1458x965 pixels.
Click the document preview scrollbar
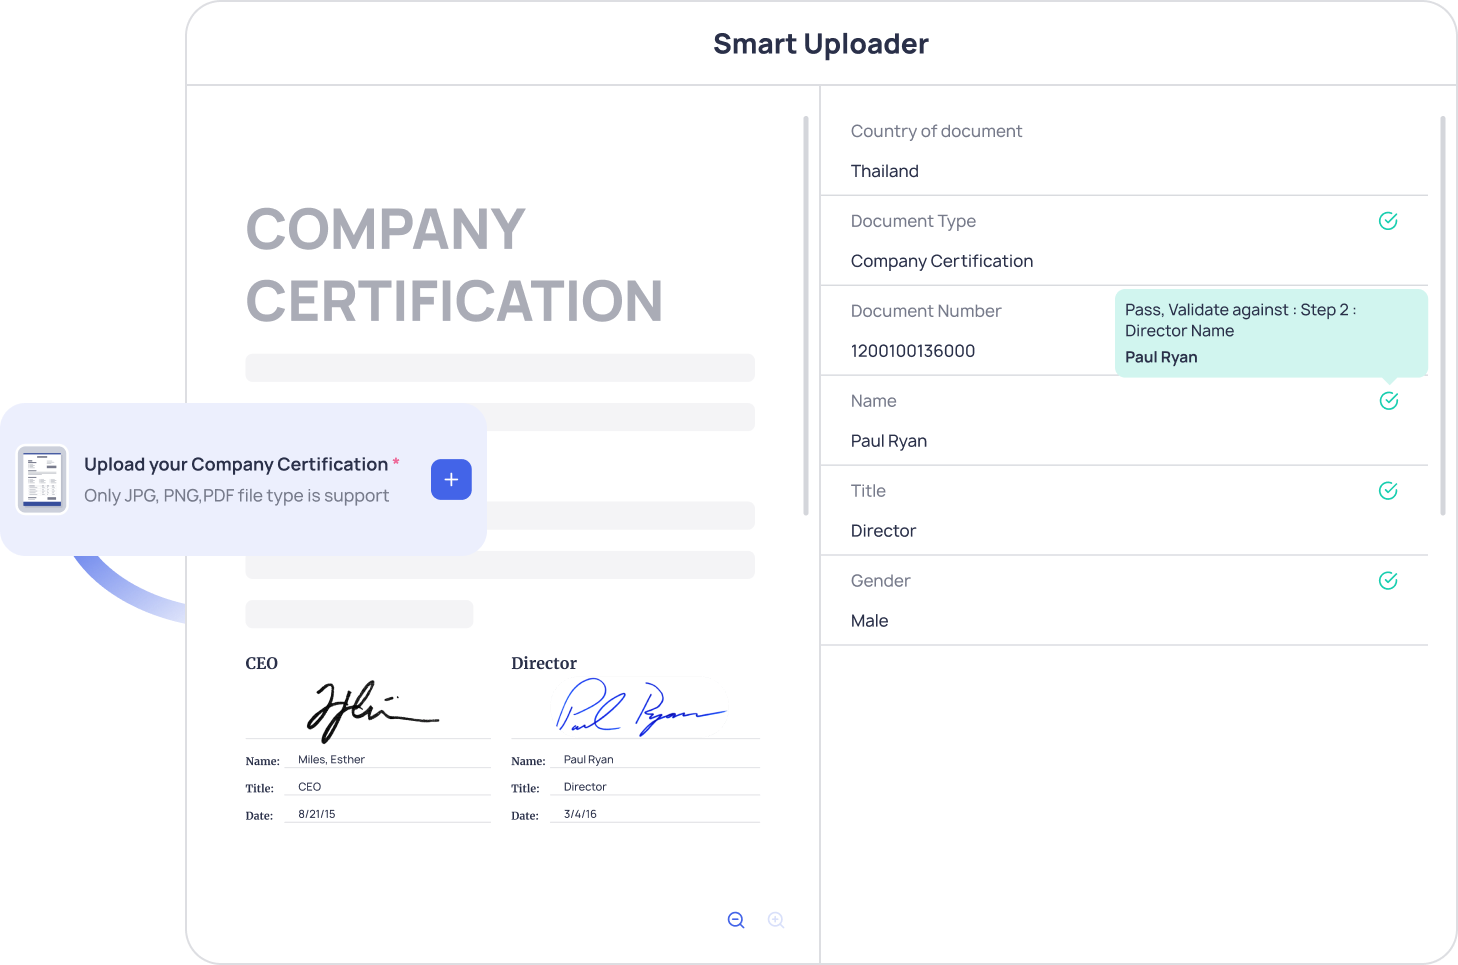point(806,315)
